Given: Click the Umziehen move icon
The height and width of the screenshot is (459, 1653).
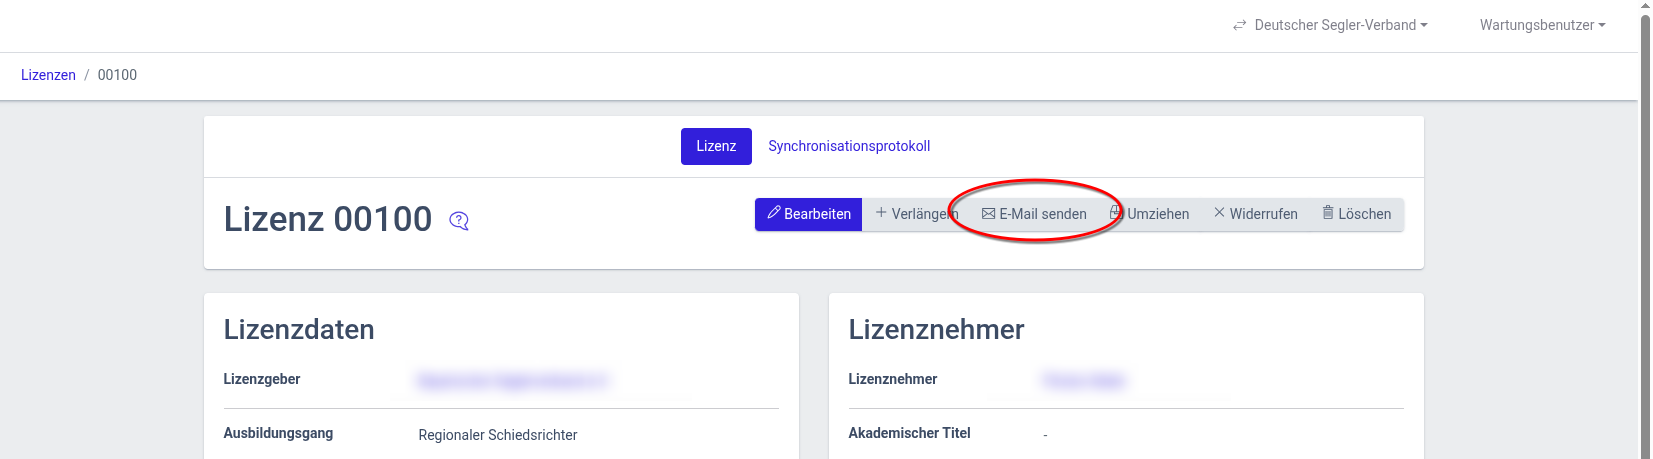Looking at the screenshot, I should point(1117,213).
